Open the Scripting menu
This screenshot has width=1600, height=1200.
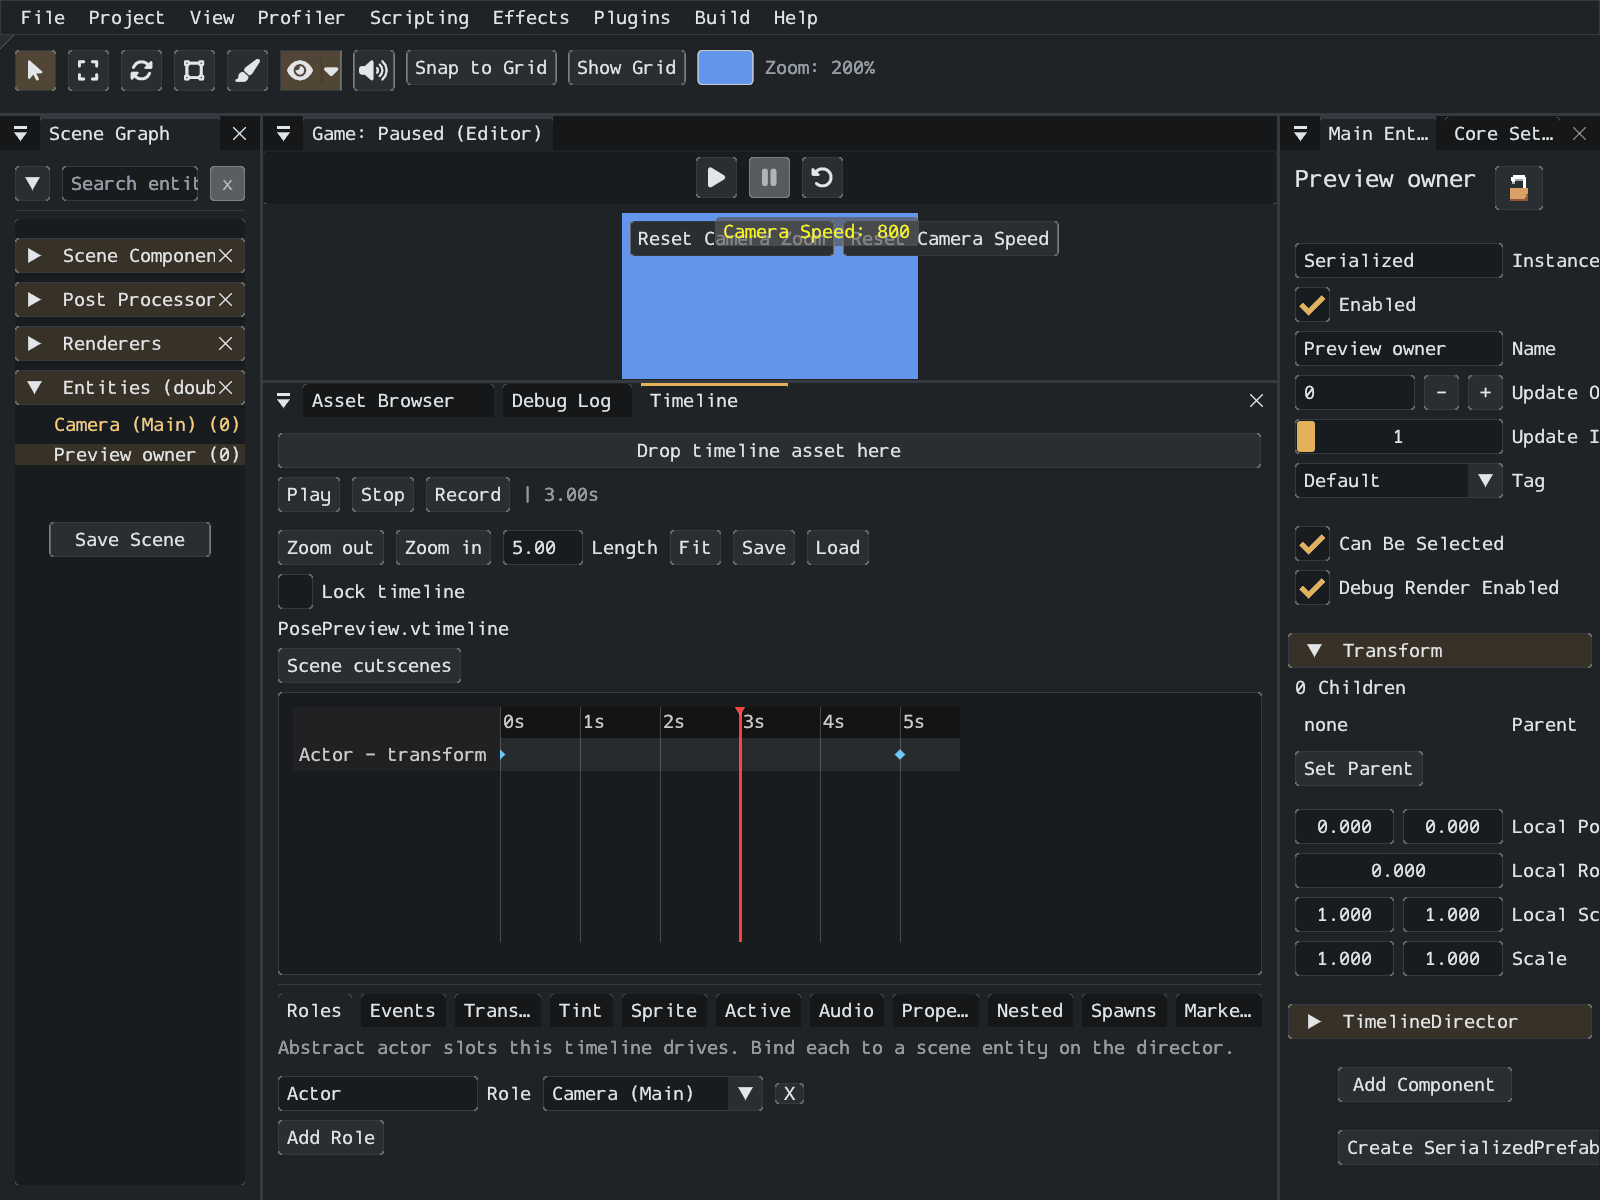pos(419,17)
